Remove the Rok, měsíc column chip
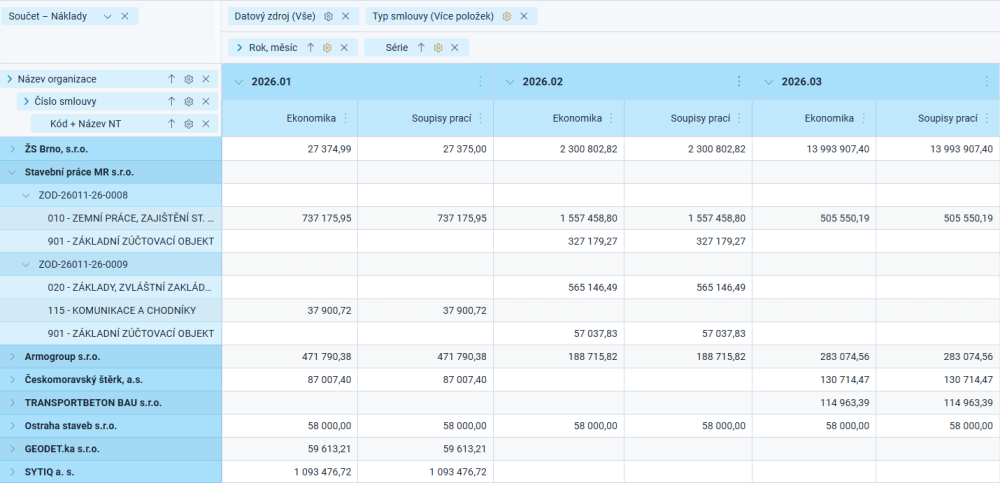This screenshot has height=483, width=1000. [344, 47]
